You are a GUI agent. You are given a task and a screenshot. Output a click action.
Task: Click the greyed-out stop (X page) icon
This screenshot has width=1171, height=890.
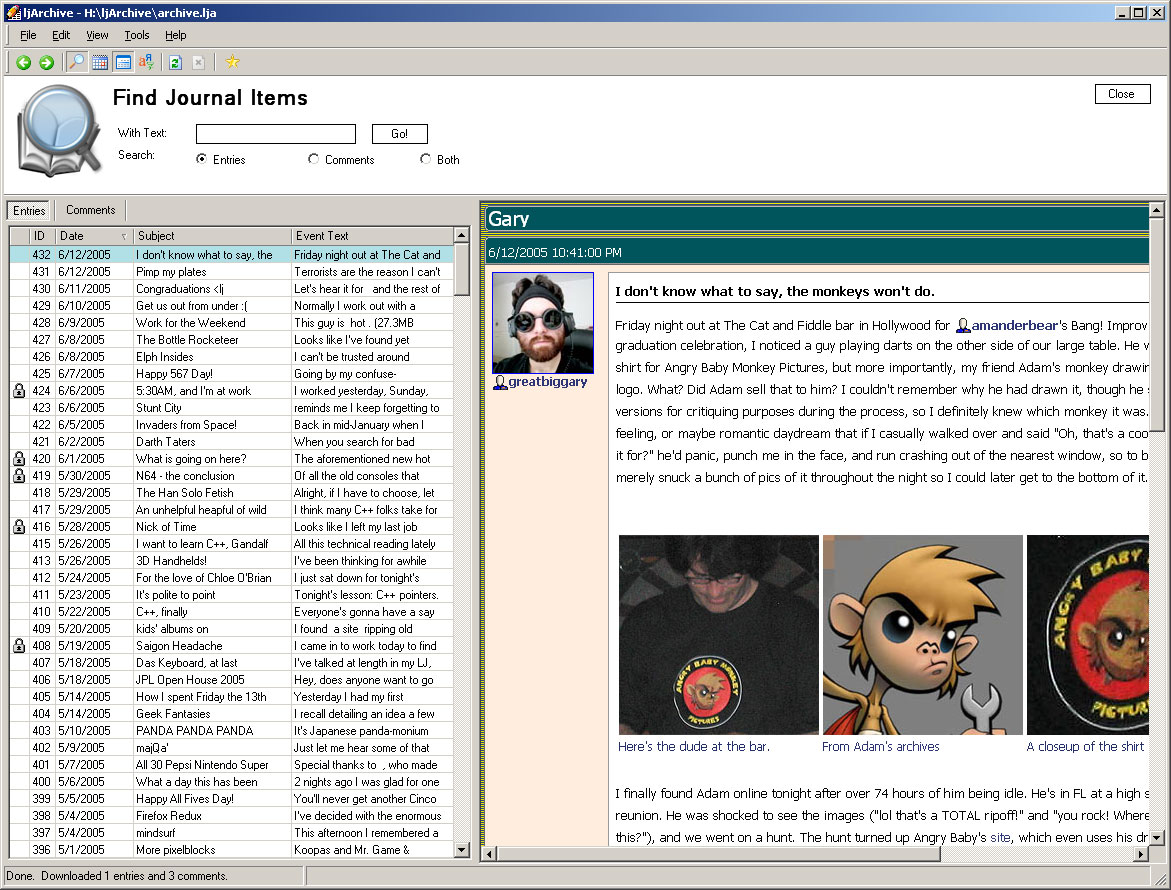tap(198, 63)
